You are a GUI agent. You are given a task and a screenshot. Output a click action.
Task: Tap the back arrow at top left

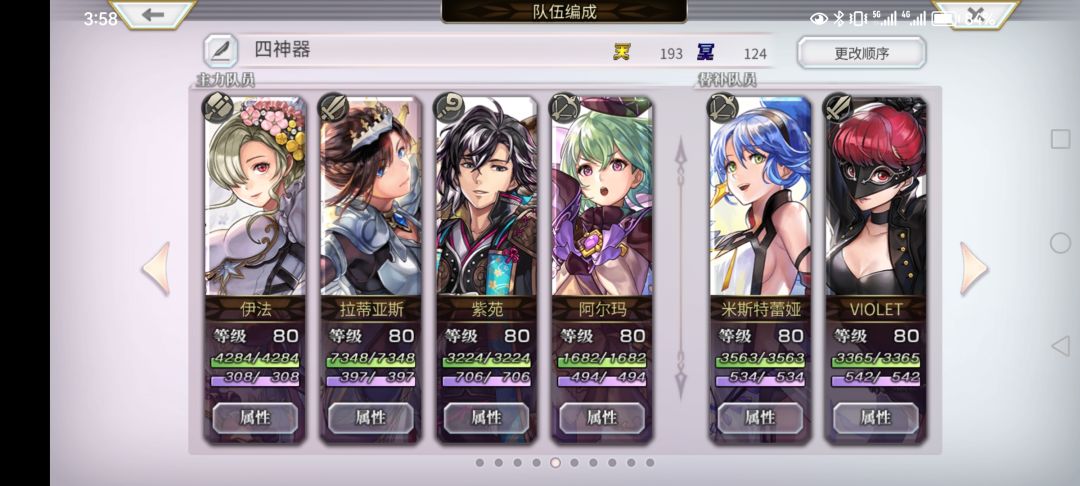pos(153,14)
